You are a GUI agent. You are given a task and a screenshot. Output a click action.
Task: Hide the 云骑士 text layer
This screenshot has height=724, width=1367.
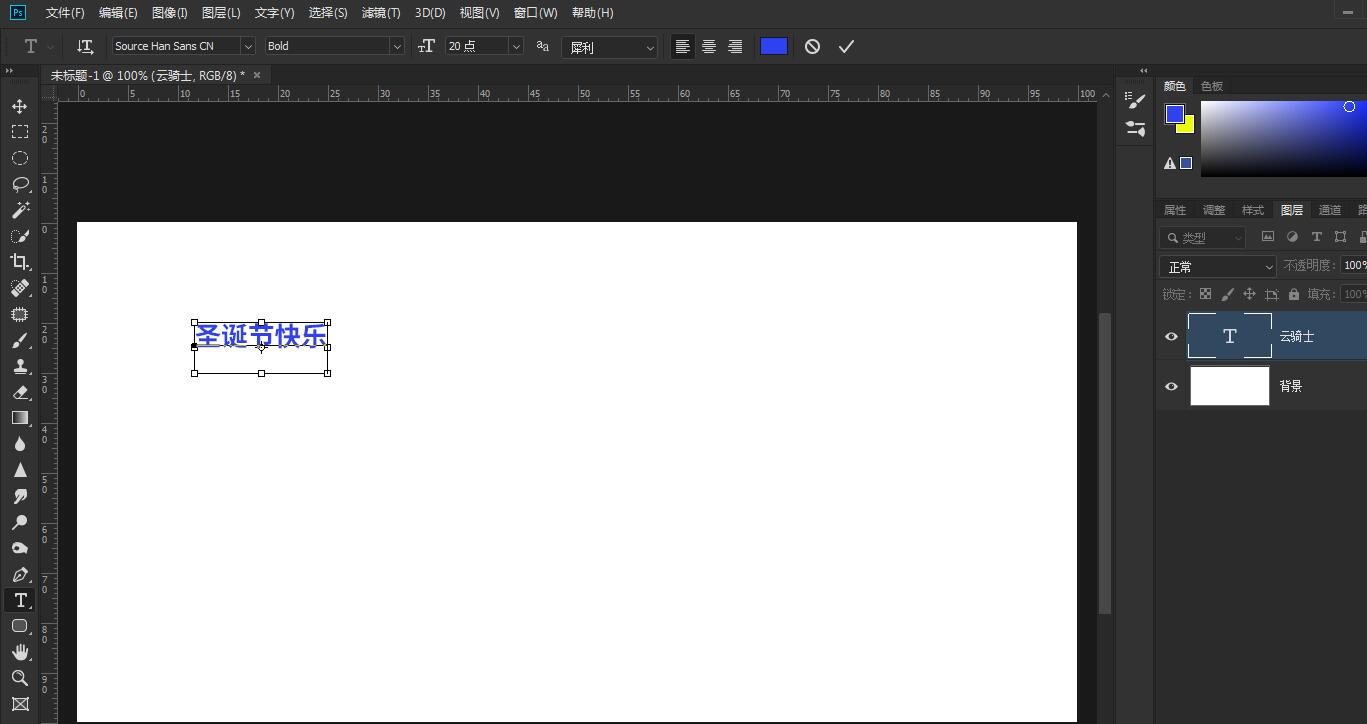pyautogui.click(x=1171, y=336)
